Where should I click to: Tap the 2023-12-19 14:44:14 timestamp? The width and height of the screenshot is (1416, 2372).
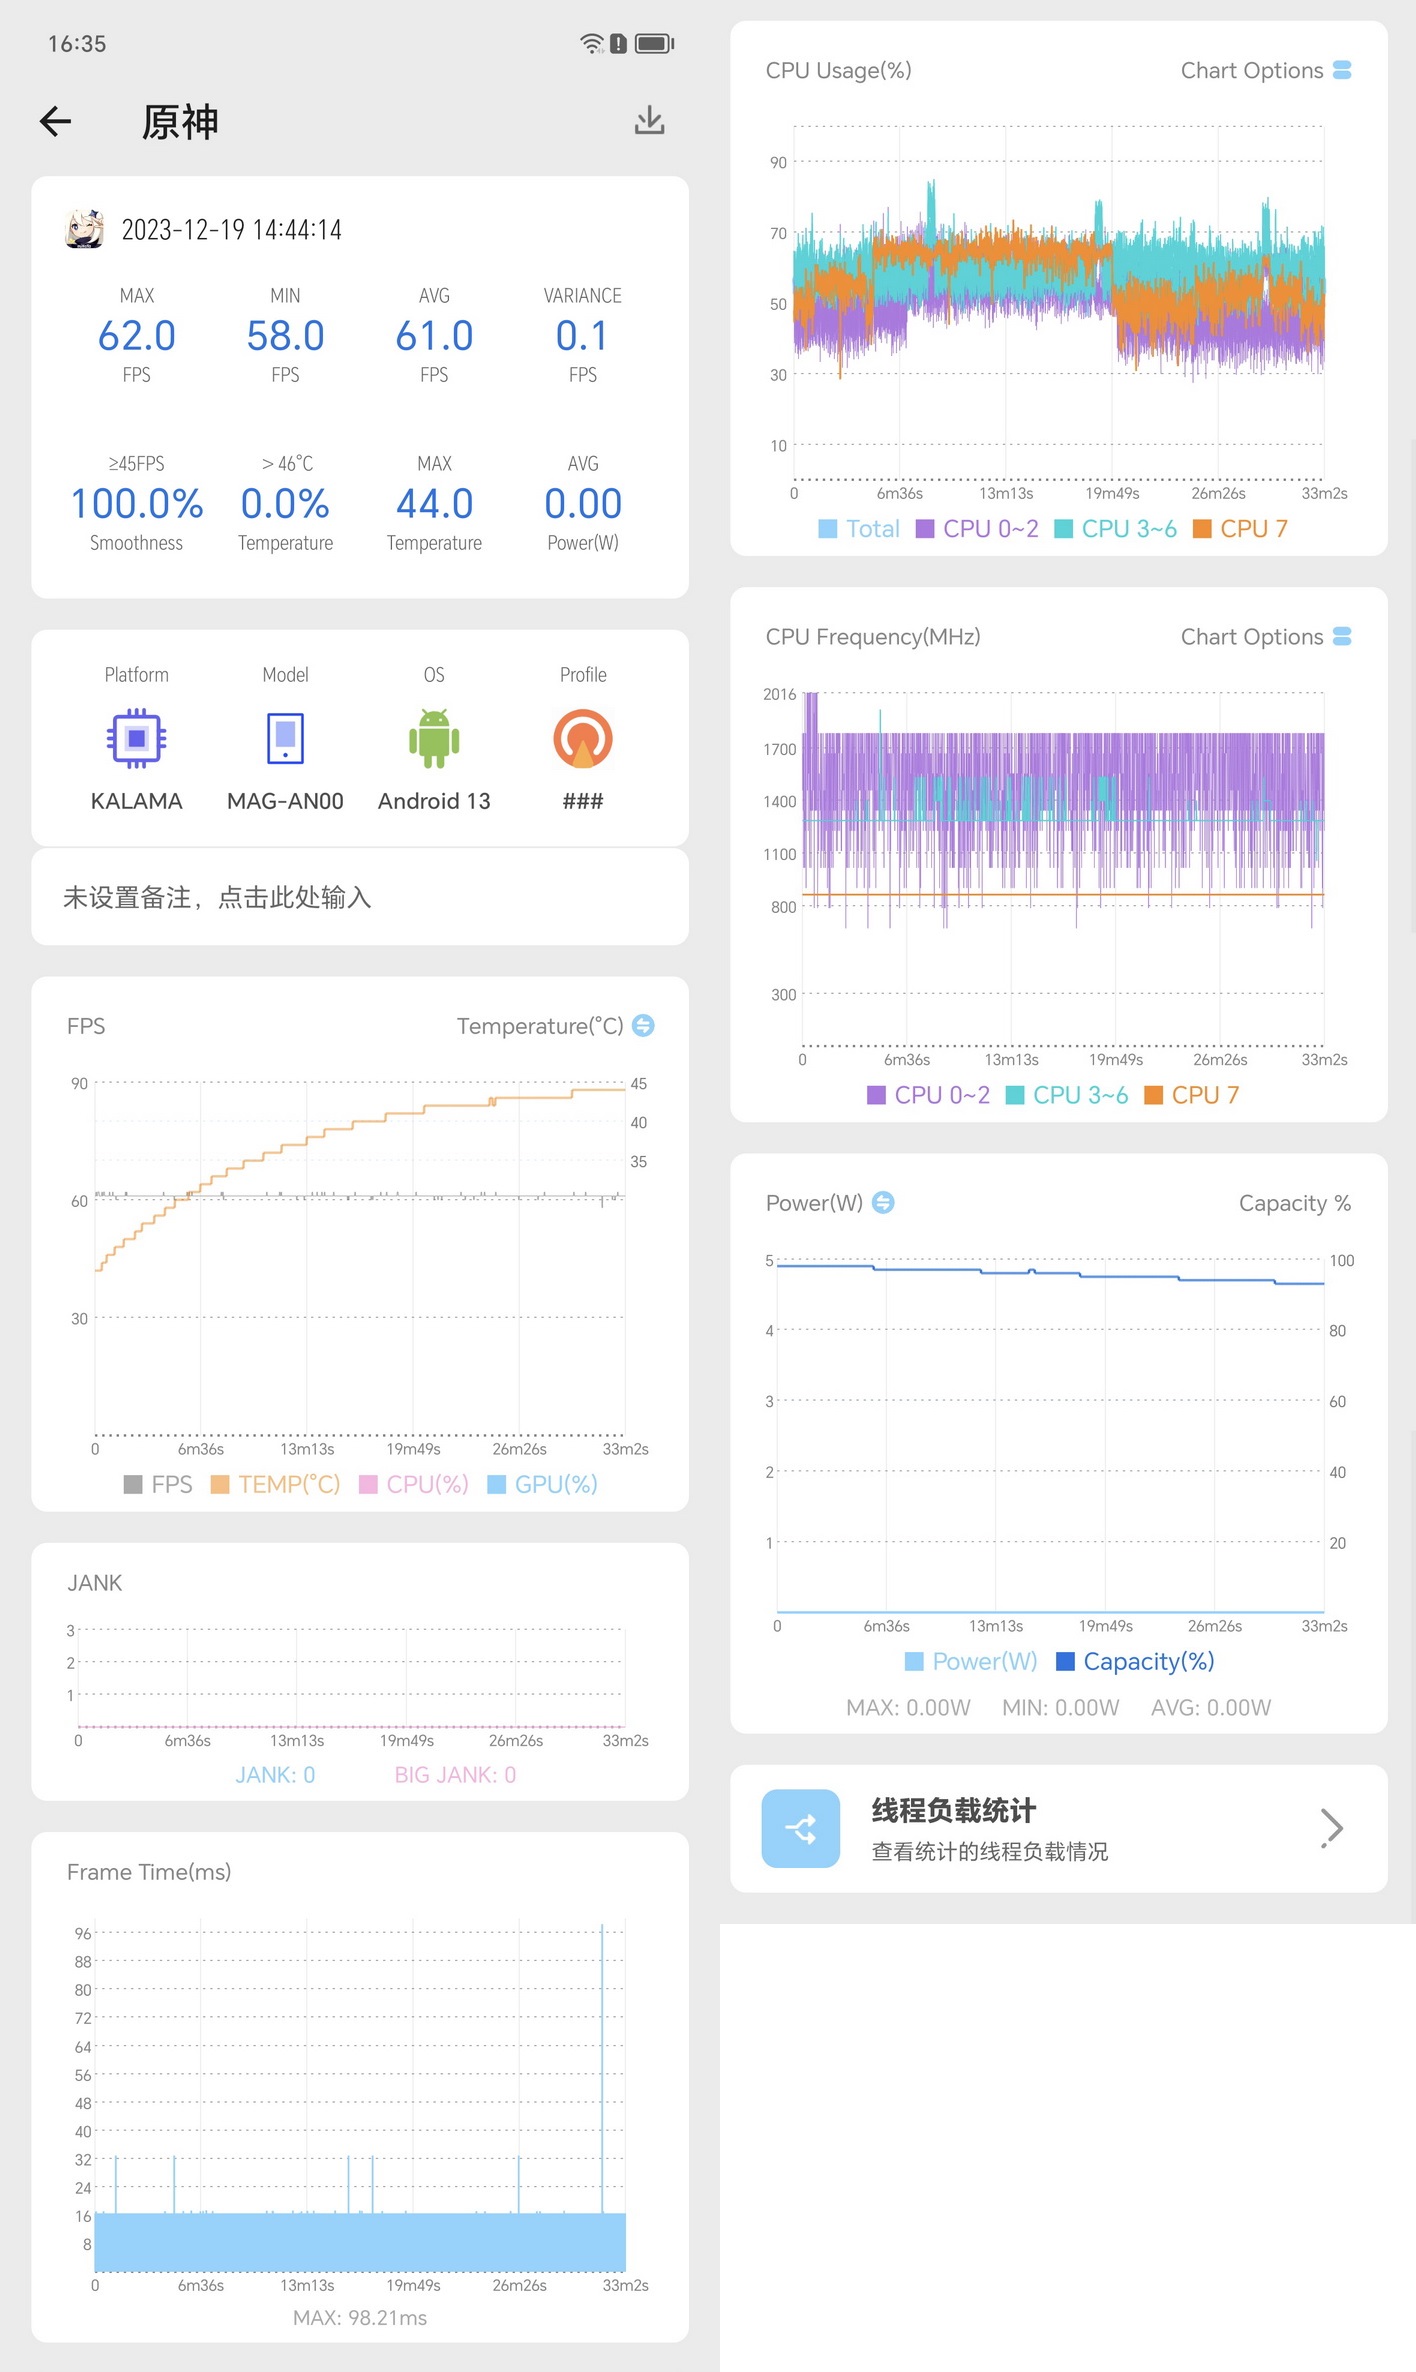point(232,230)
